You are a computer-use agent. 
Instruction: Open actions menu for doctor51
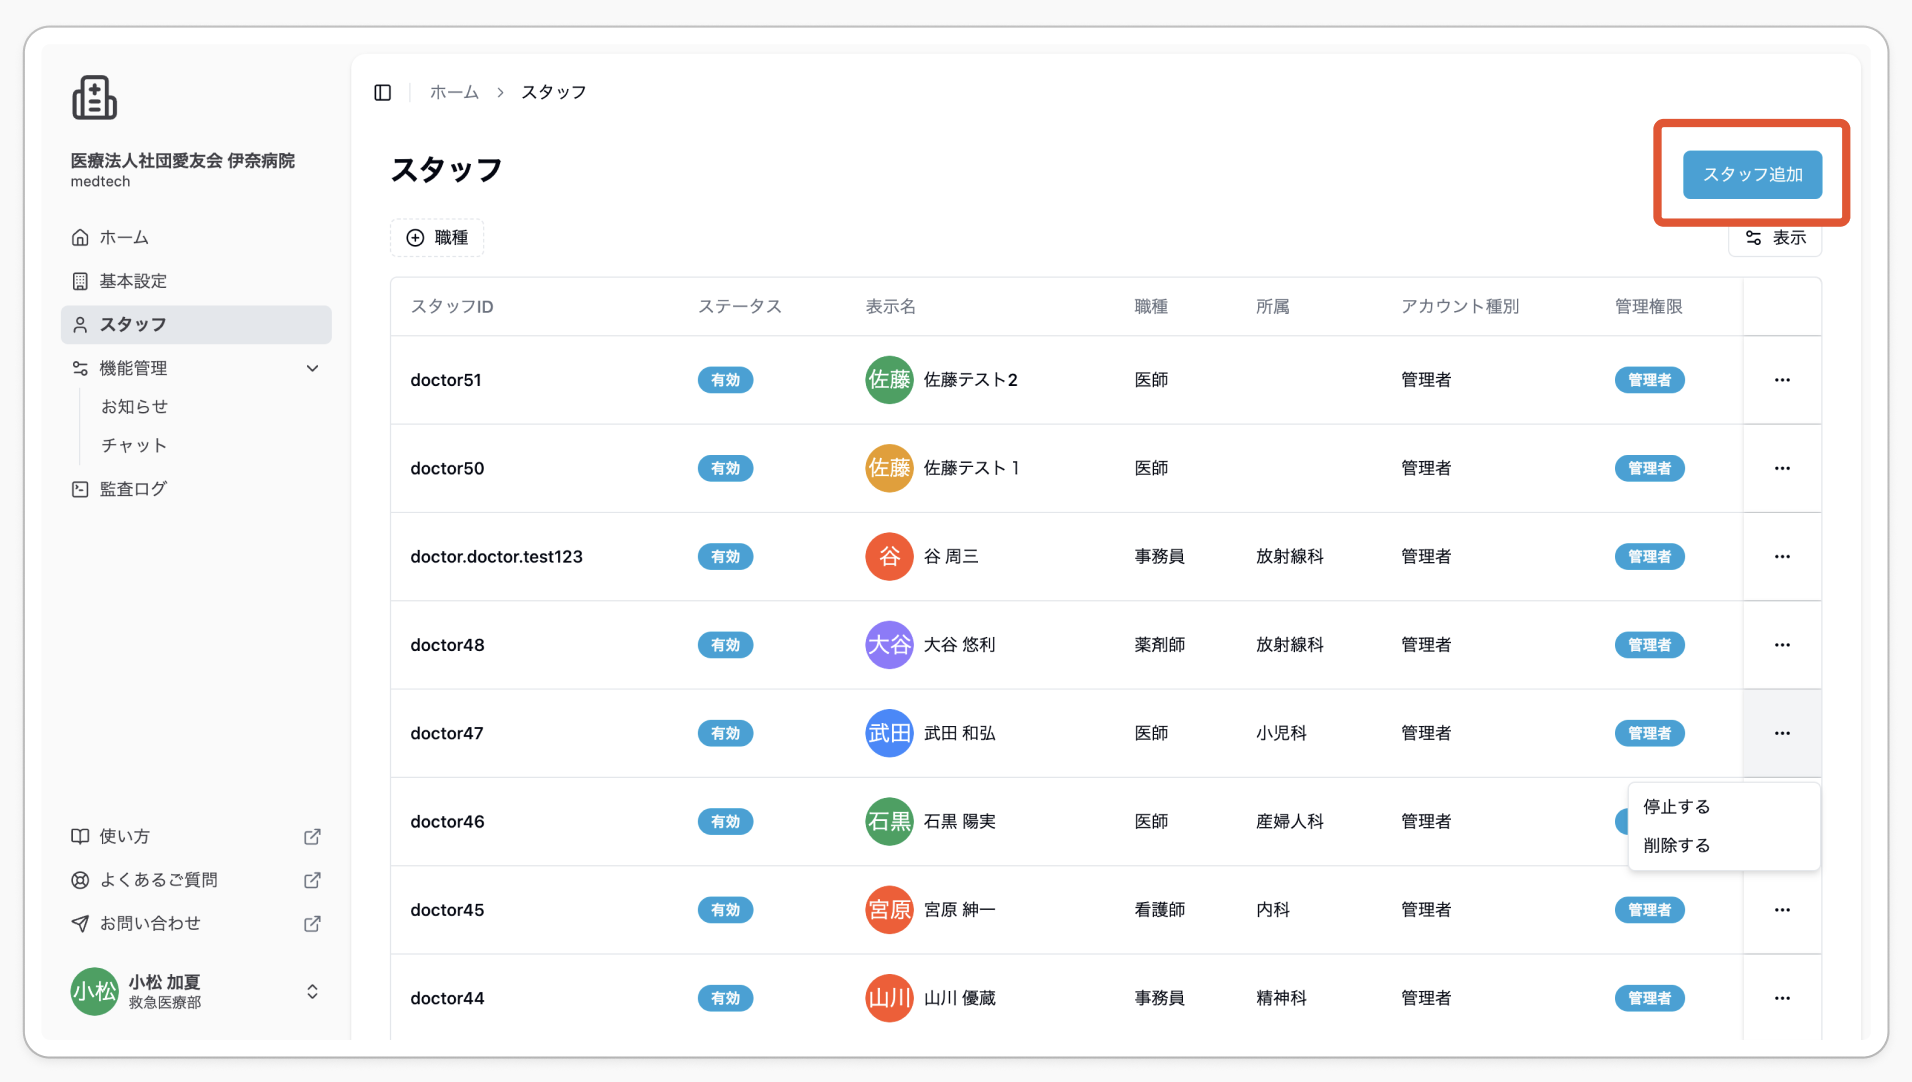[x=1782, y=380]
